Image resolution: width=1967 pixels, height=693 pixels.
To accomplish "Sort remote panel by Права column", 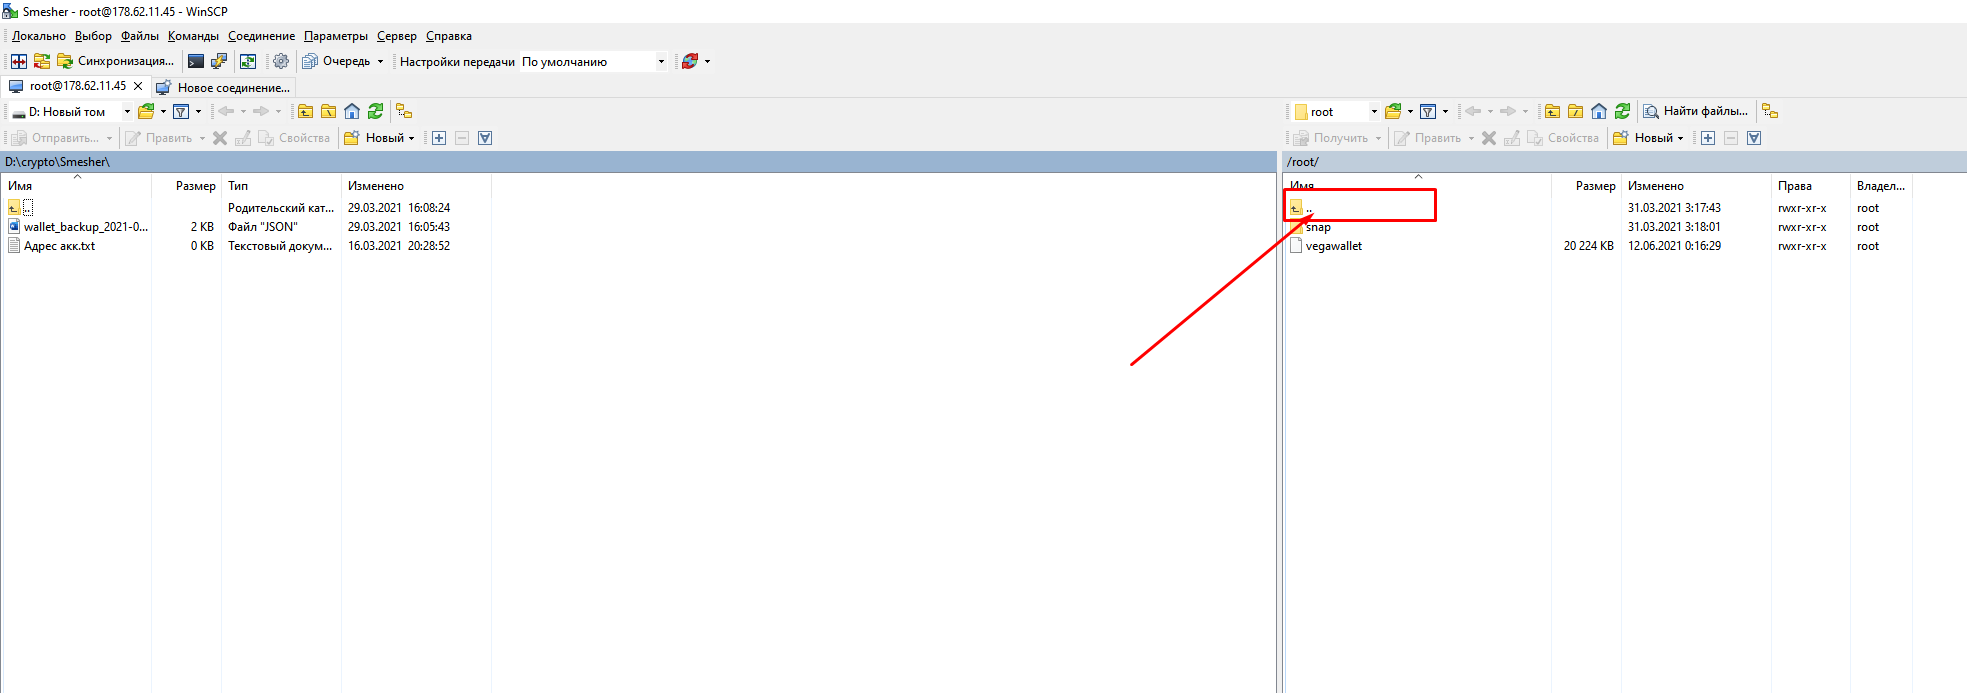I will pyautogui.click(x=1811, y=186).
